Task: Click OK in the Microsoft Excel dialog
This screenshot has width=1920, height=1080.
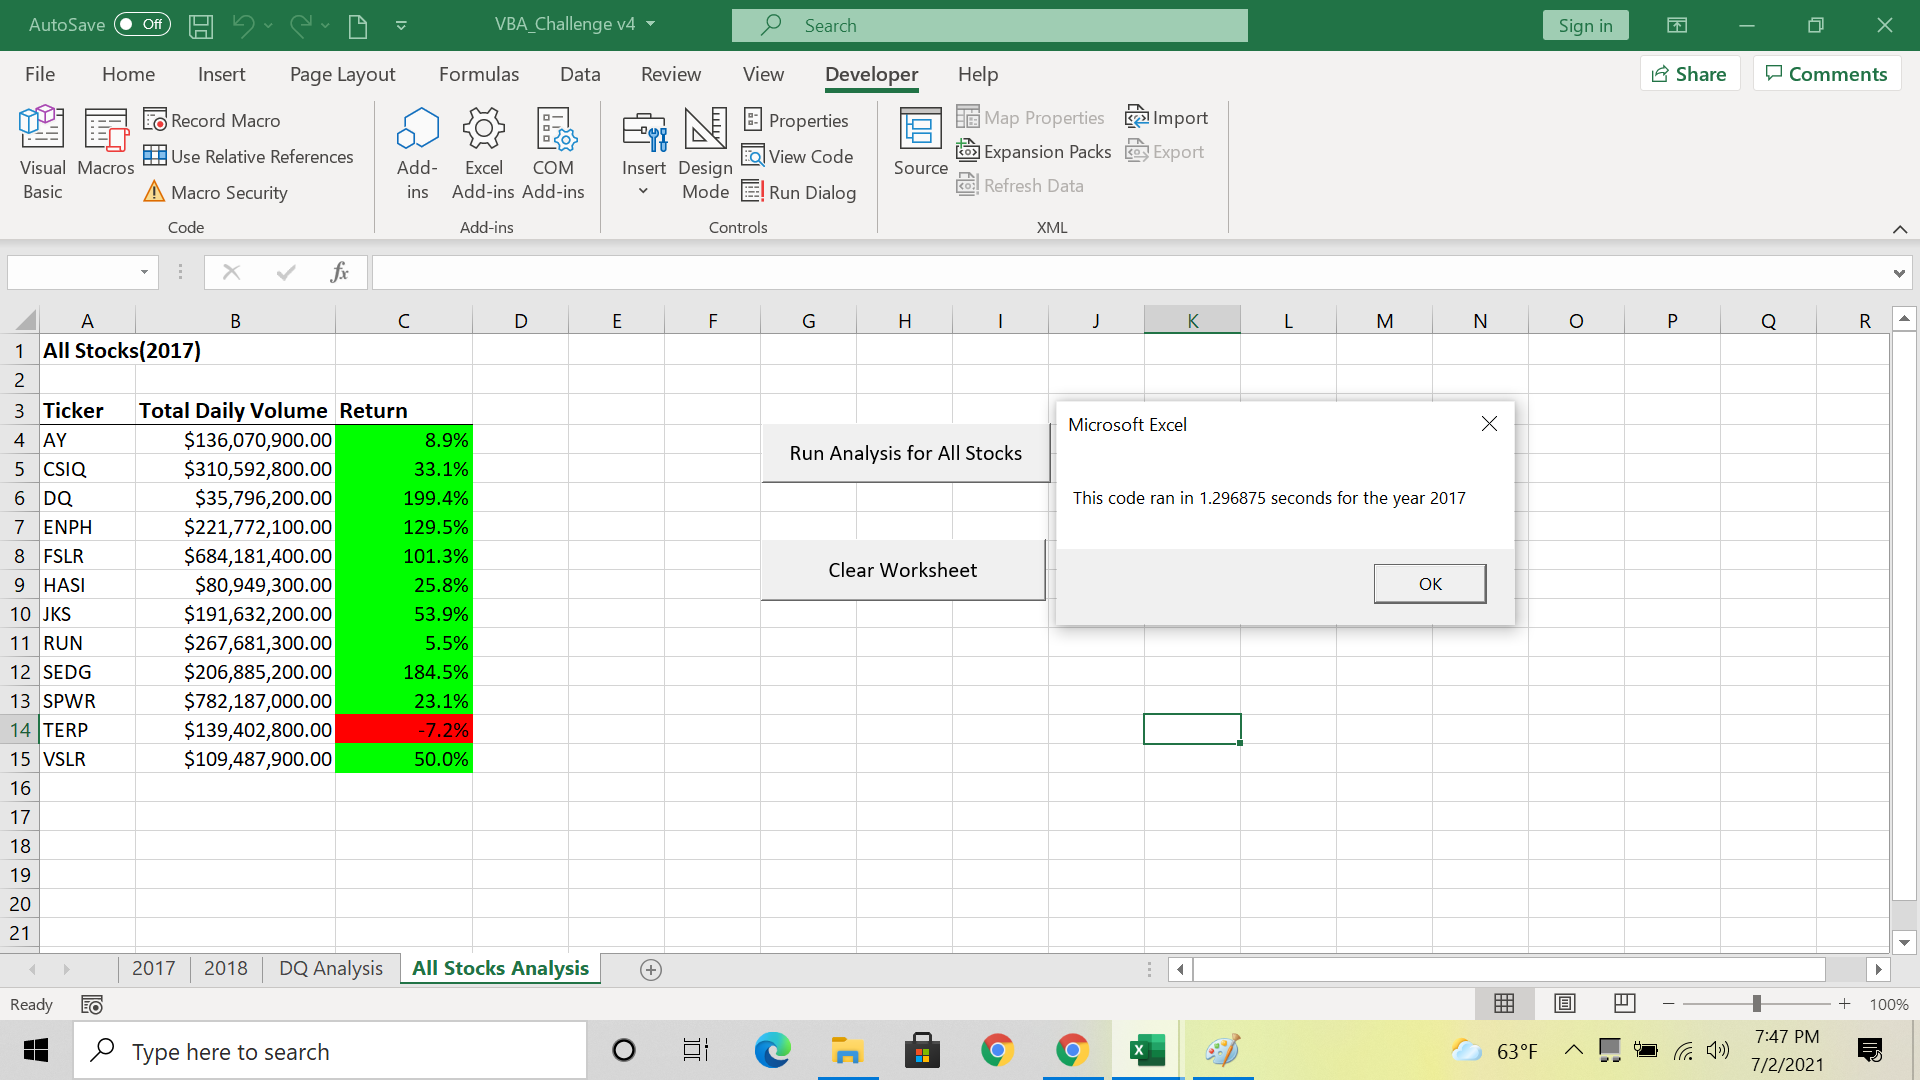Action: tap(1429, 584)
